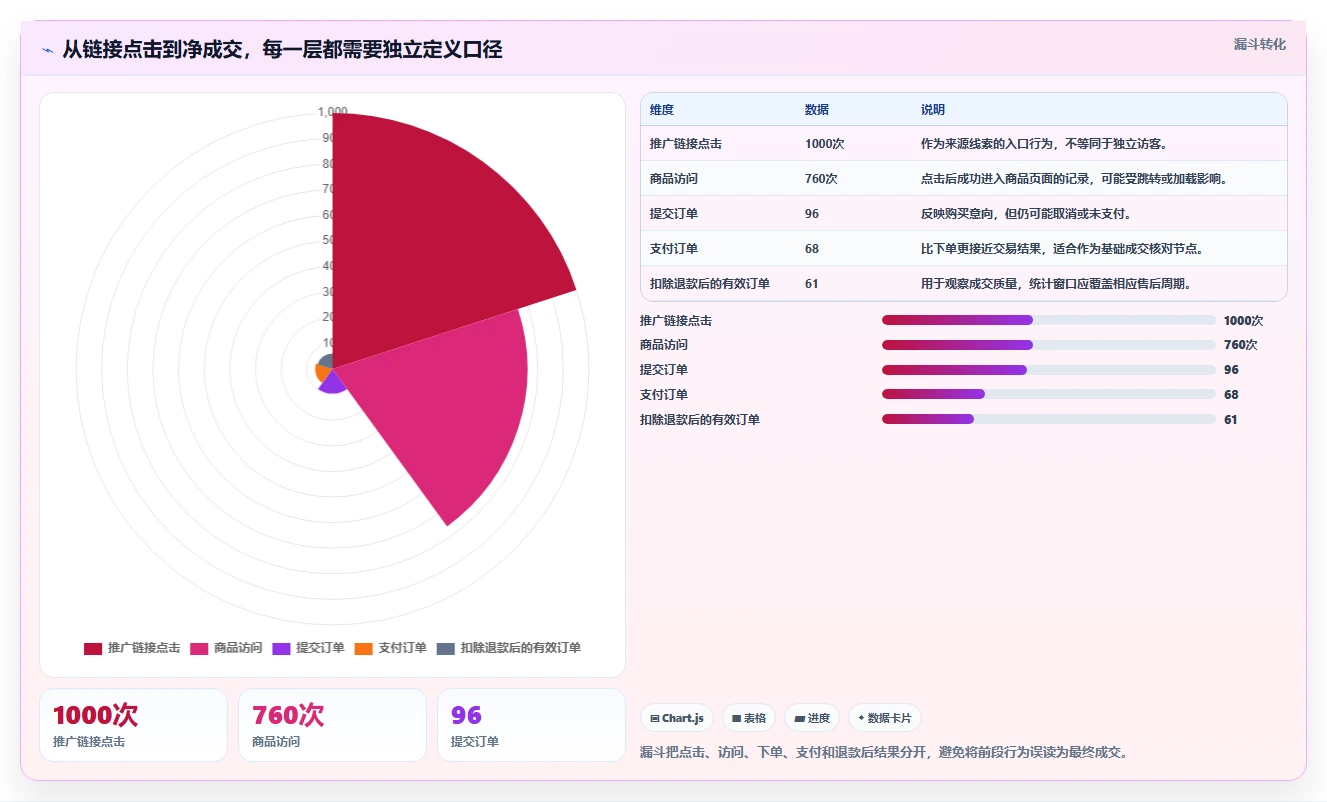Viewport: 1327px width, 802px height.
Task: Click the 支付订单 progress bar
Action: 1049,394
